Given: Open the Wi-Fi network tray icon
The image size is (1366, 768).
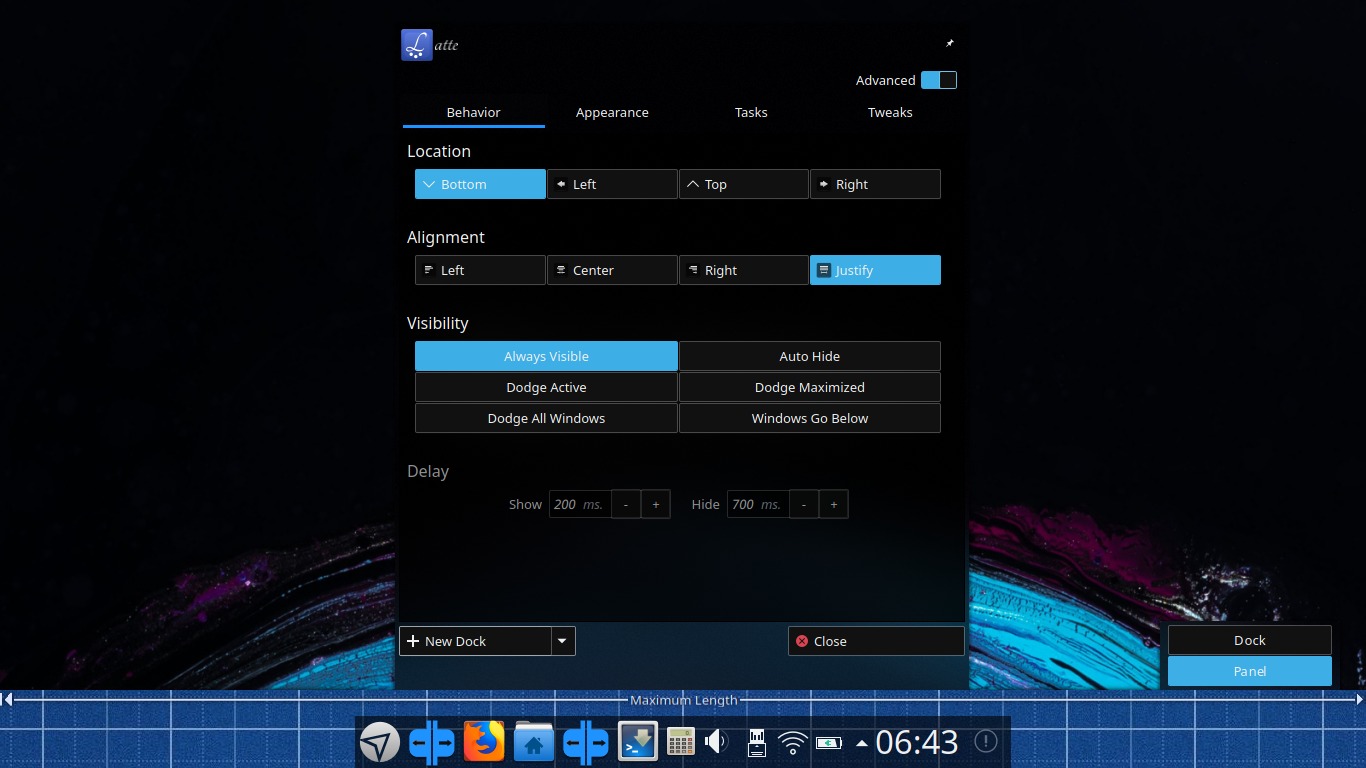Looking at the screenshot, I should click(793, 742).
